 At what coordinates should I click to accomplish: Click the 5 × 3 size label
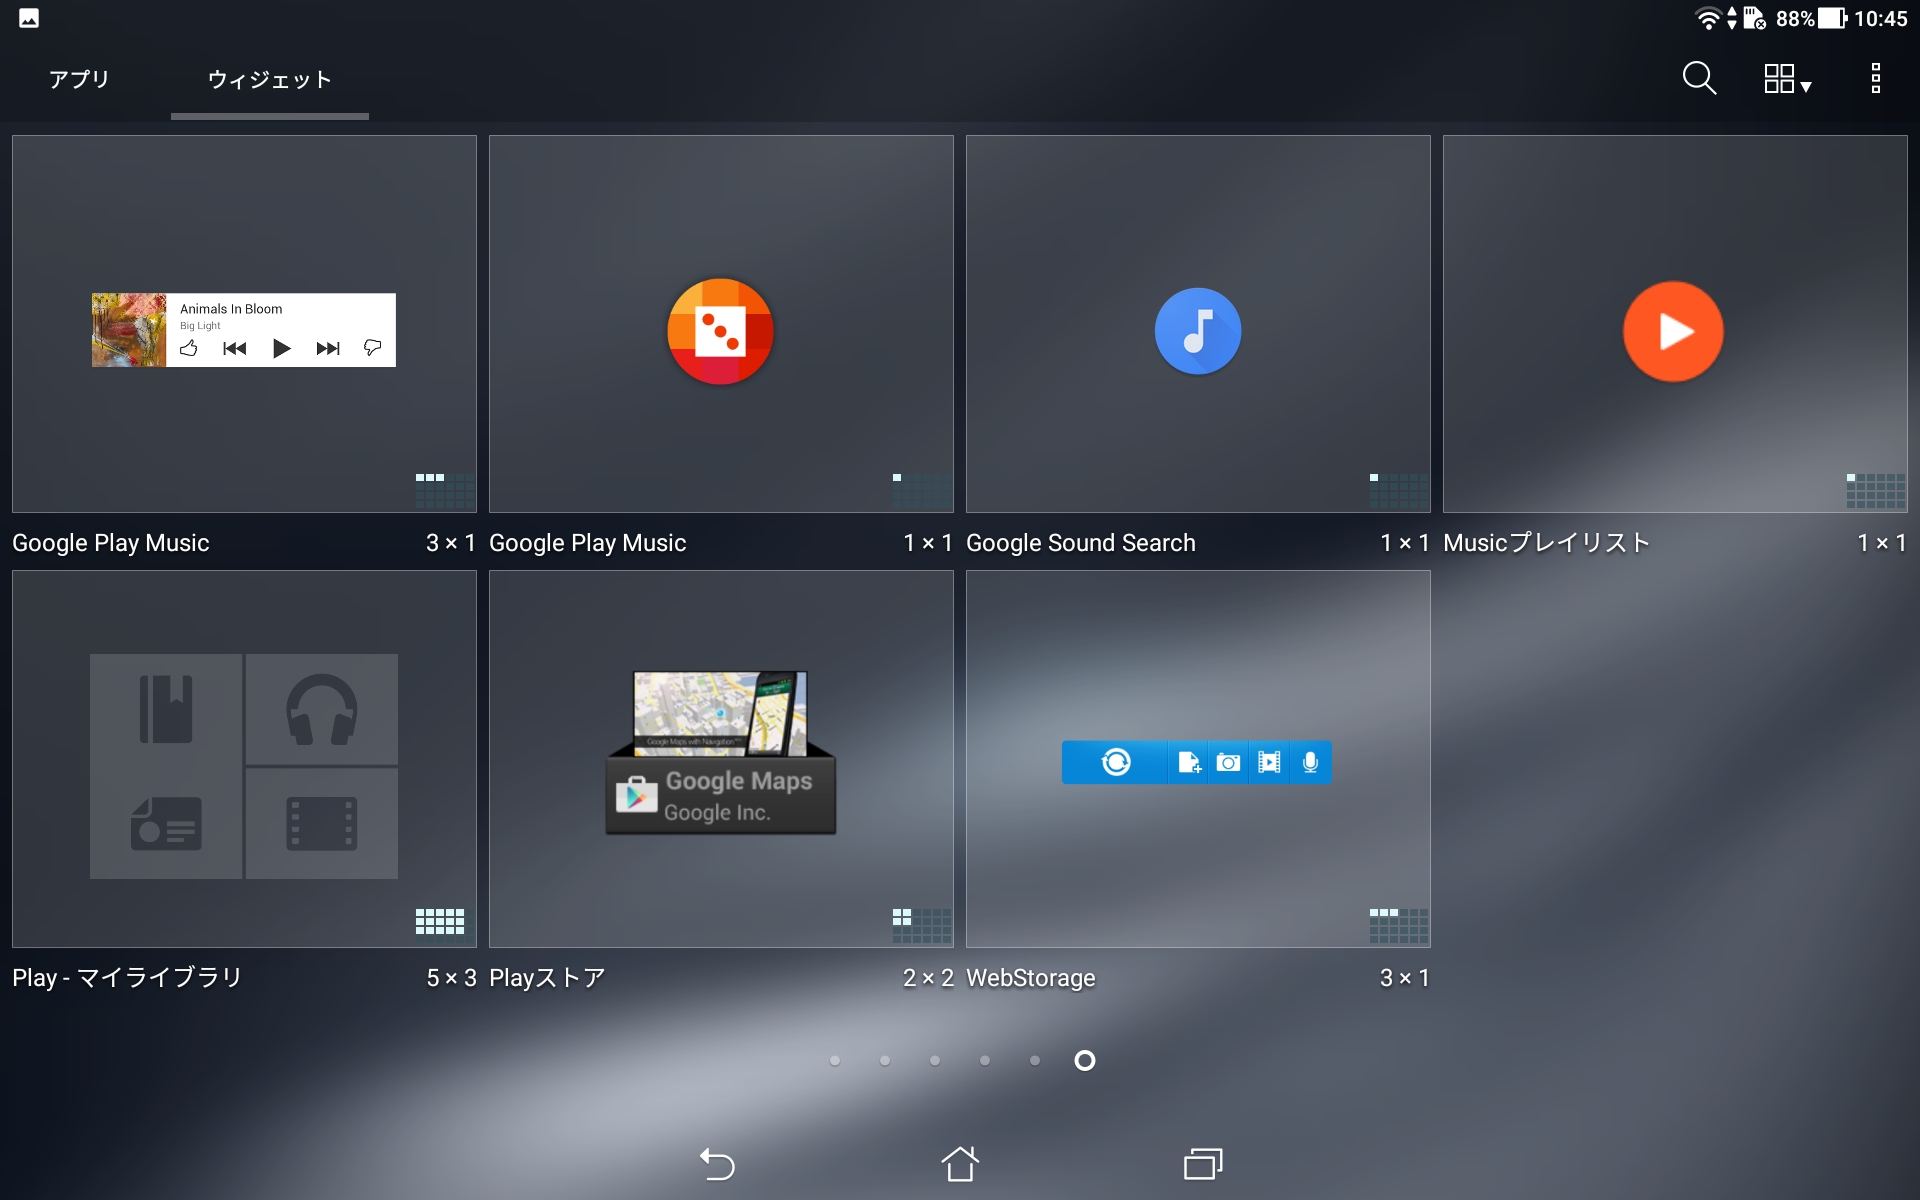[x=451, y=978]
